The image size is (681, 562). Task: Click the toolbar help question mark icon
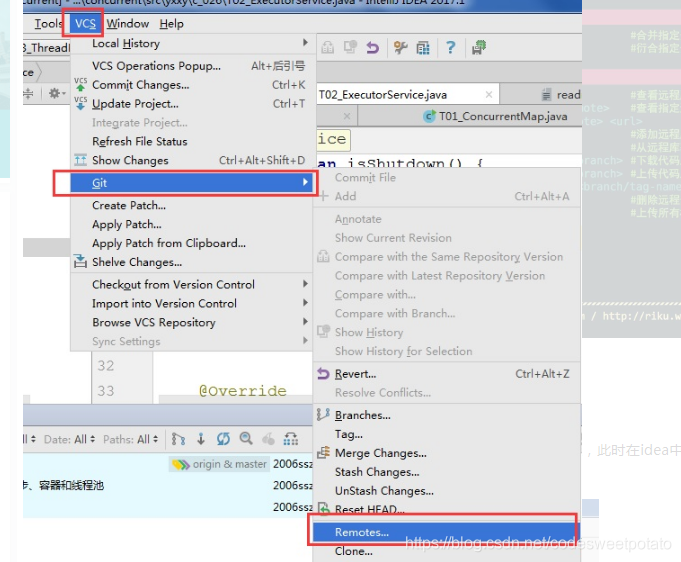451,47
